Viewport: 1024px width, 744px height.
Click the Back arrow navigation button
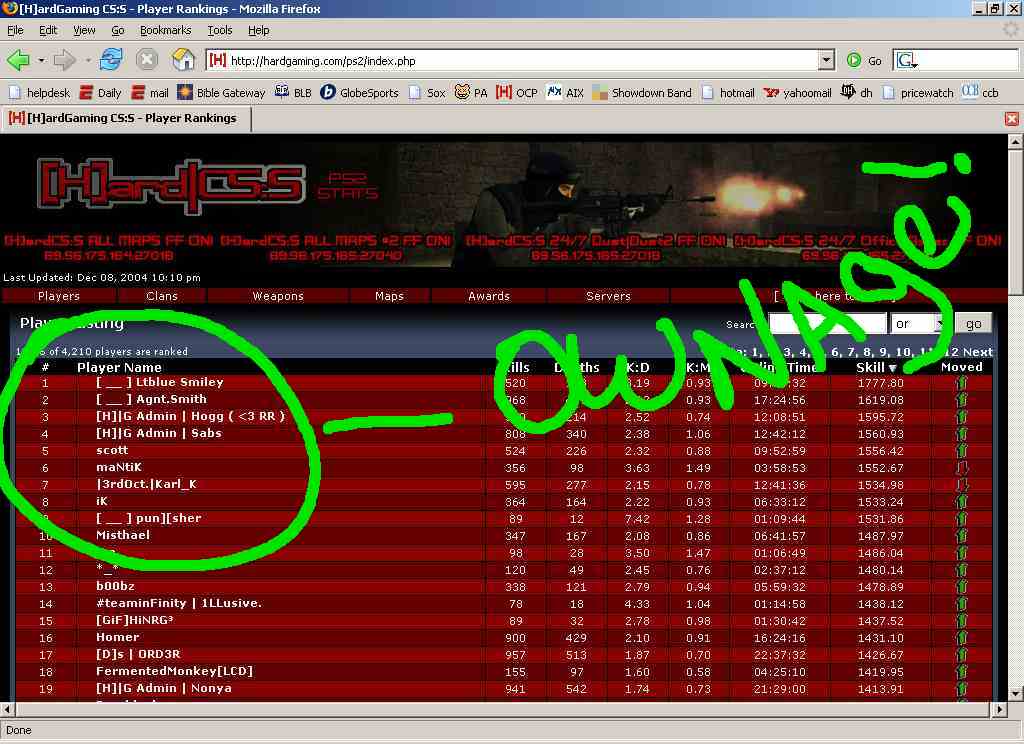[x=18, y=60]
